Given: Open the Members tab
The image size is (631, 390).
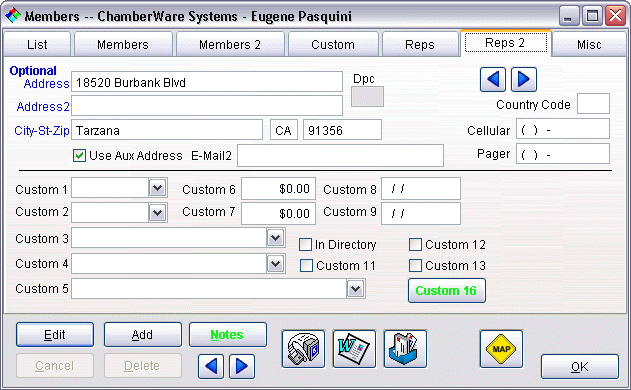Looking at the screenshot, I should click(x=123, y=44).
